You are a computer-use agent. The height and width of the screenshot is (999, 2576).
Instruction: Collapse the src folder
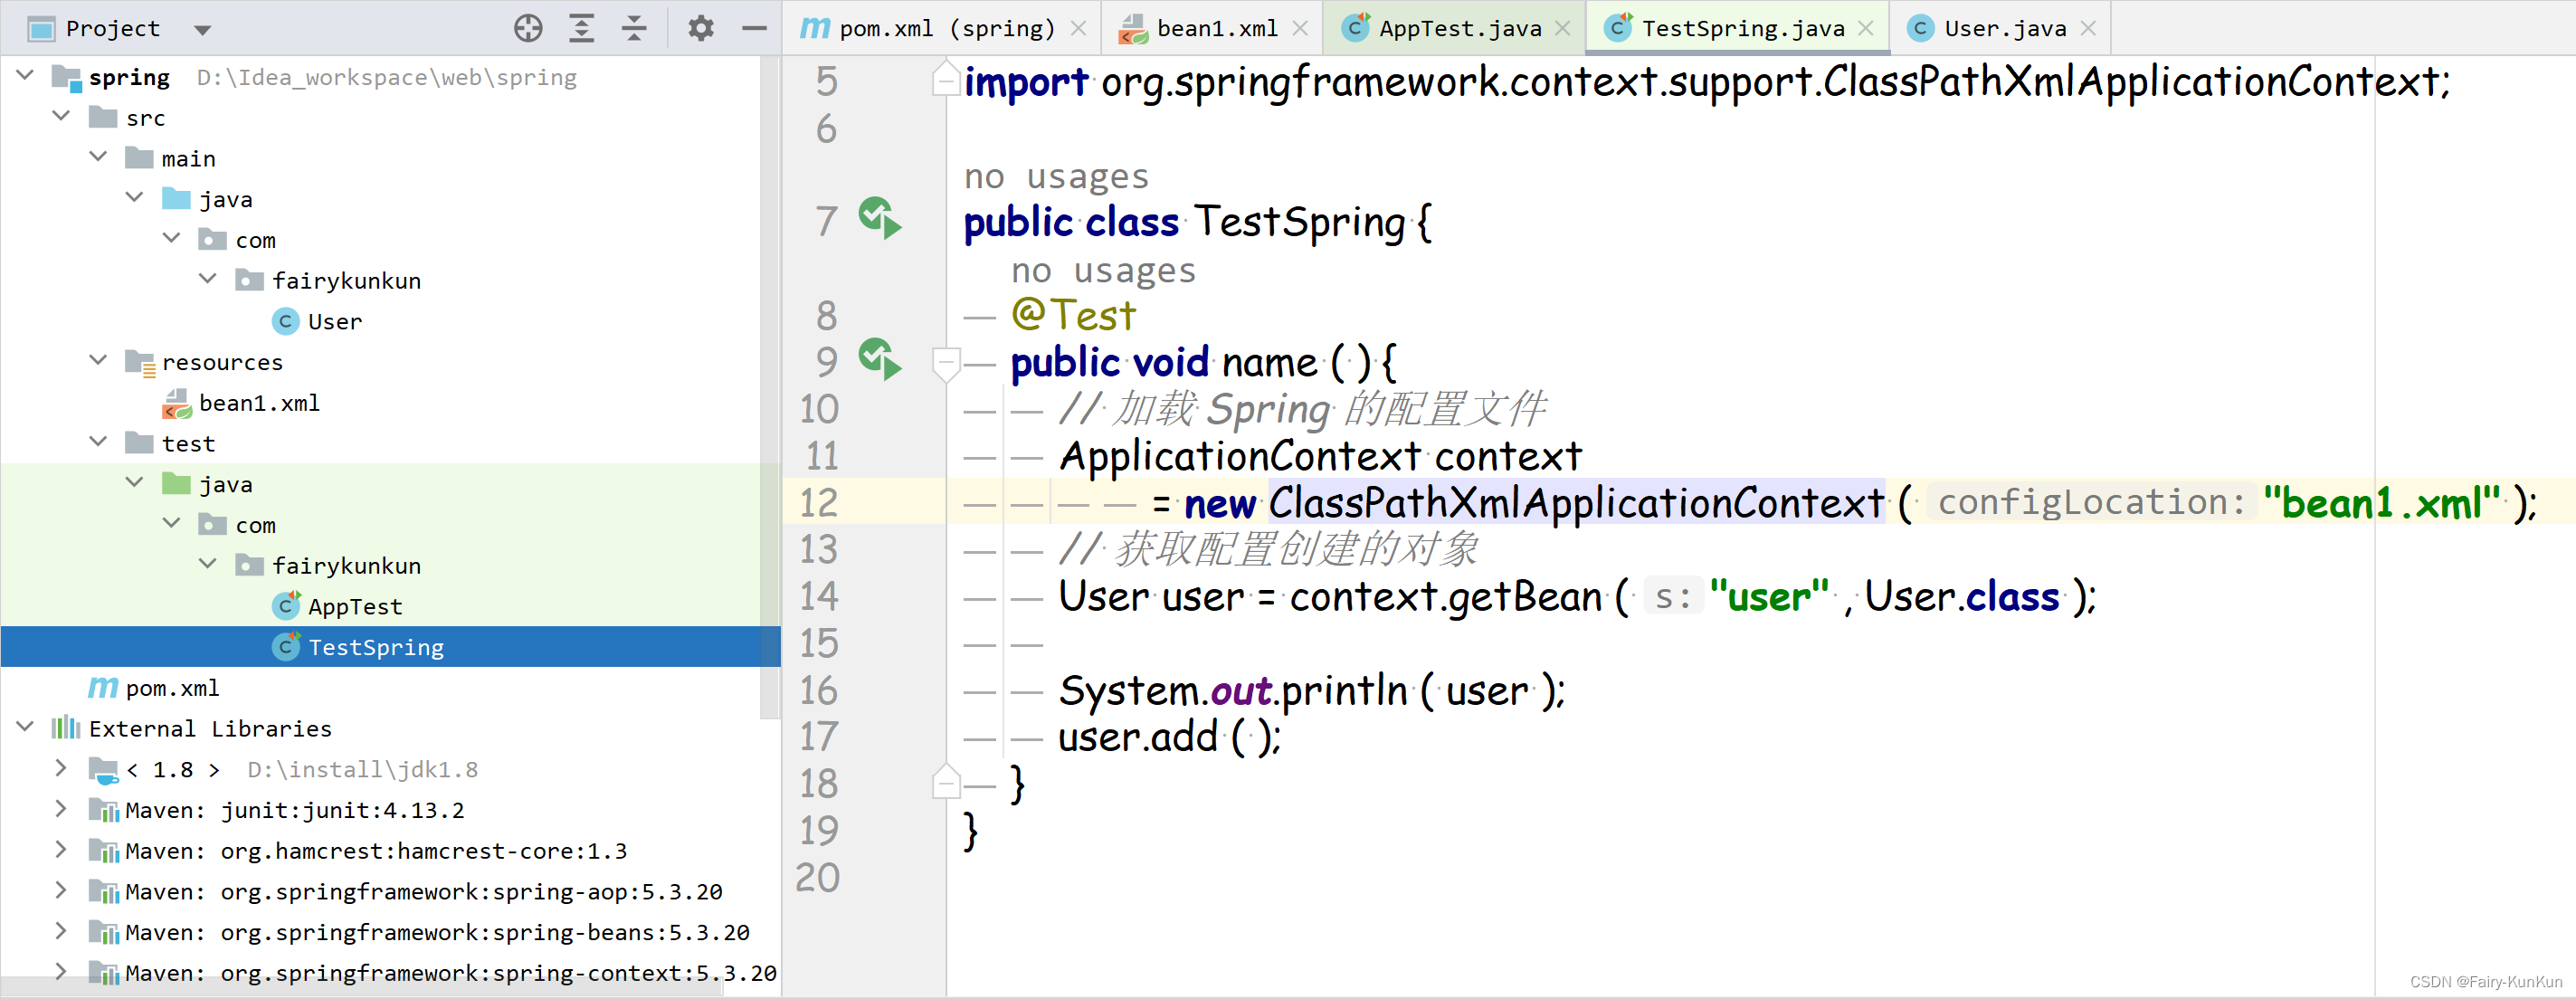(62, 116)
